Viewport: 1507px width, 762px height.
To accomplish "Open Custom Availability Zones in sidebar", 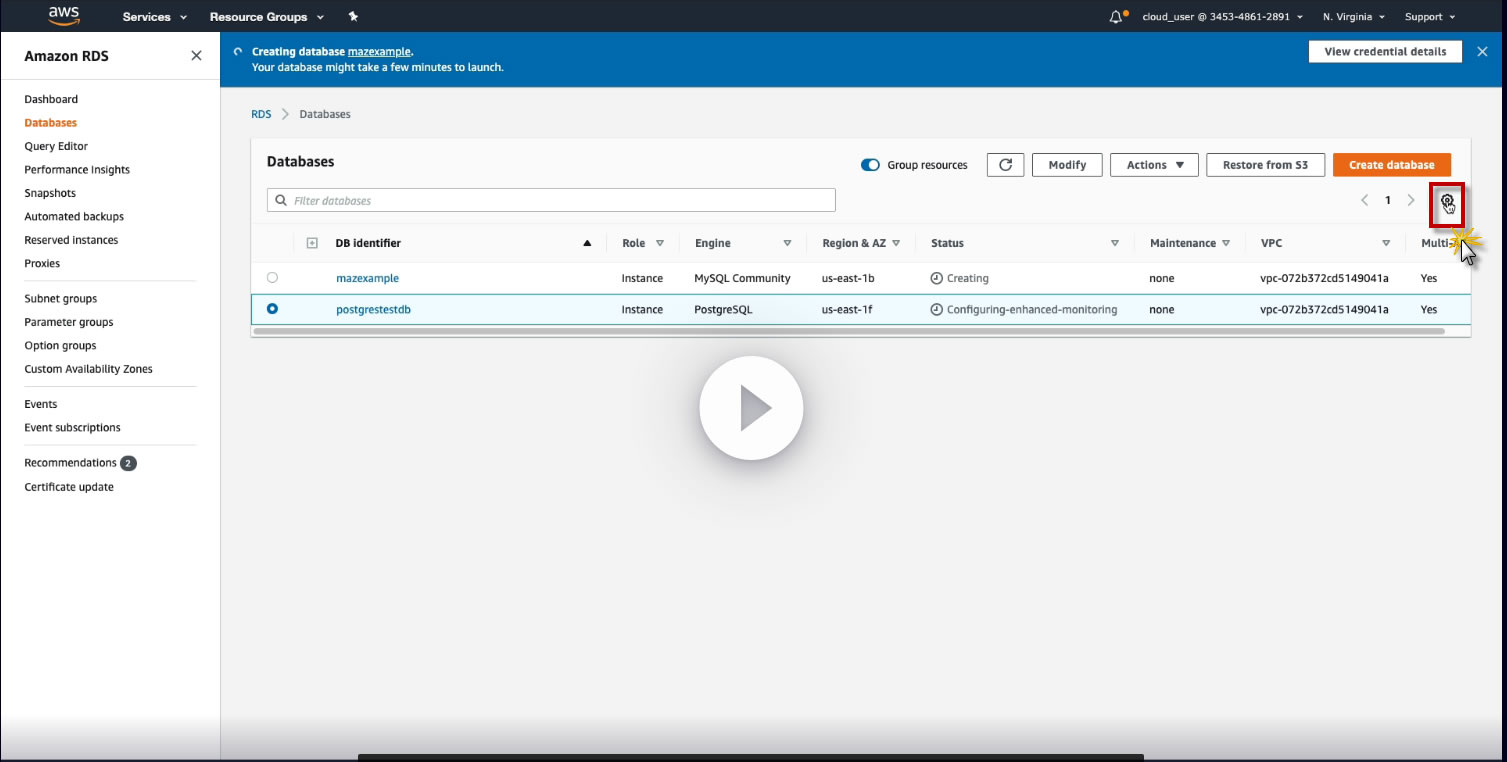I will (89, 369).
